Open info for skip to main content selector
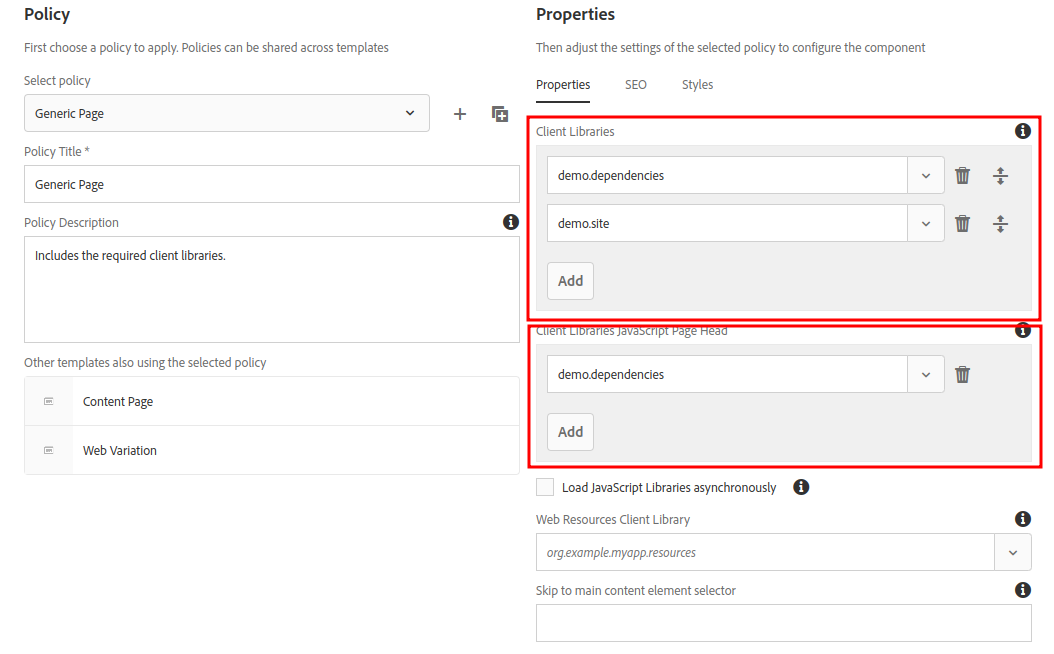The width and height of the screenshot is (1054, 654). tap(1023, 590)
